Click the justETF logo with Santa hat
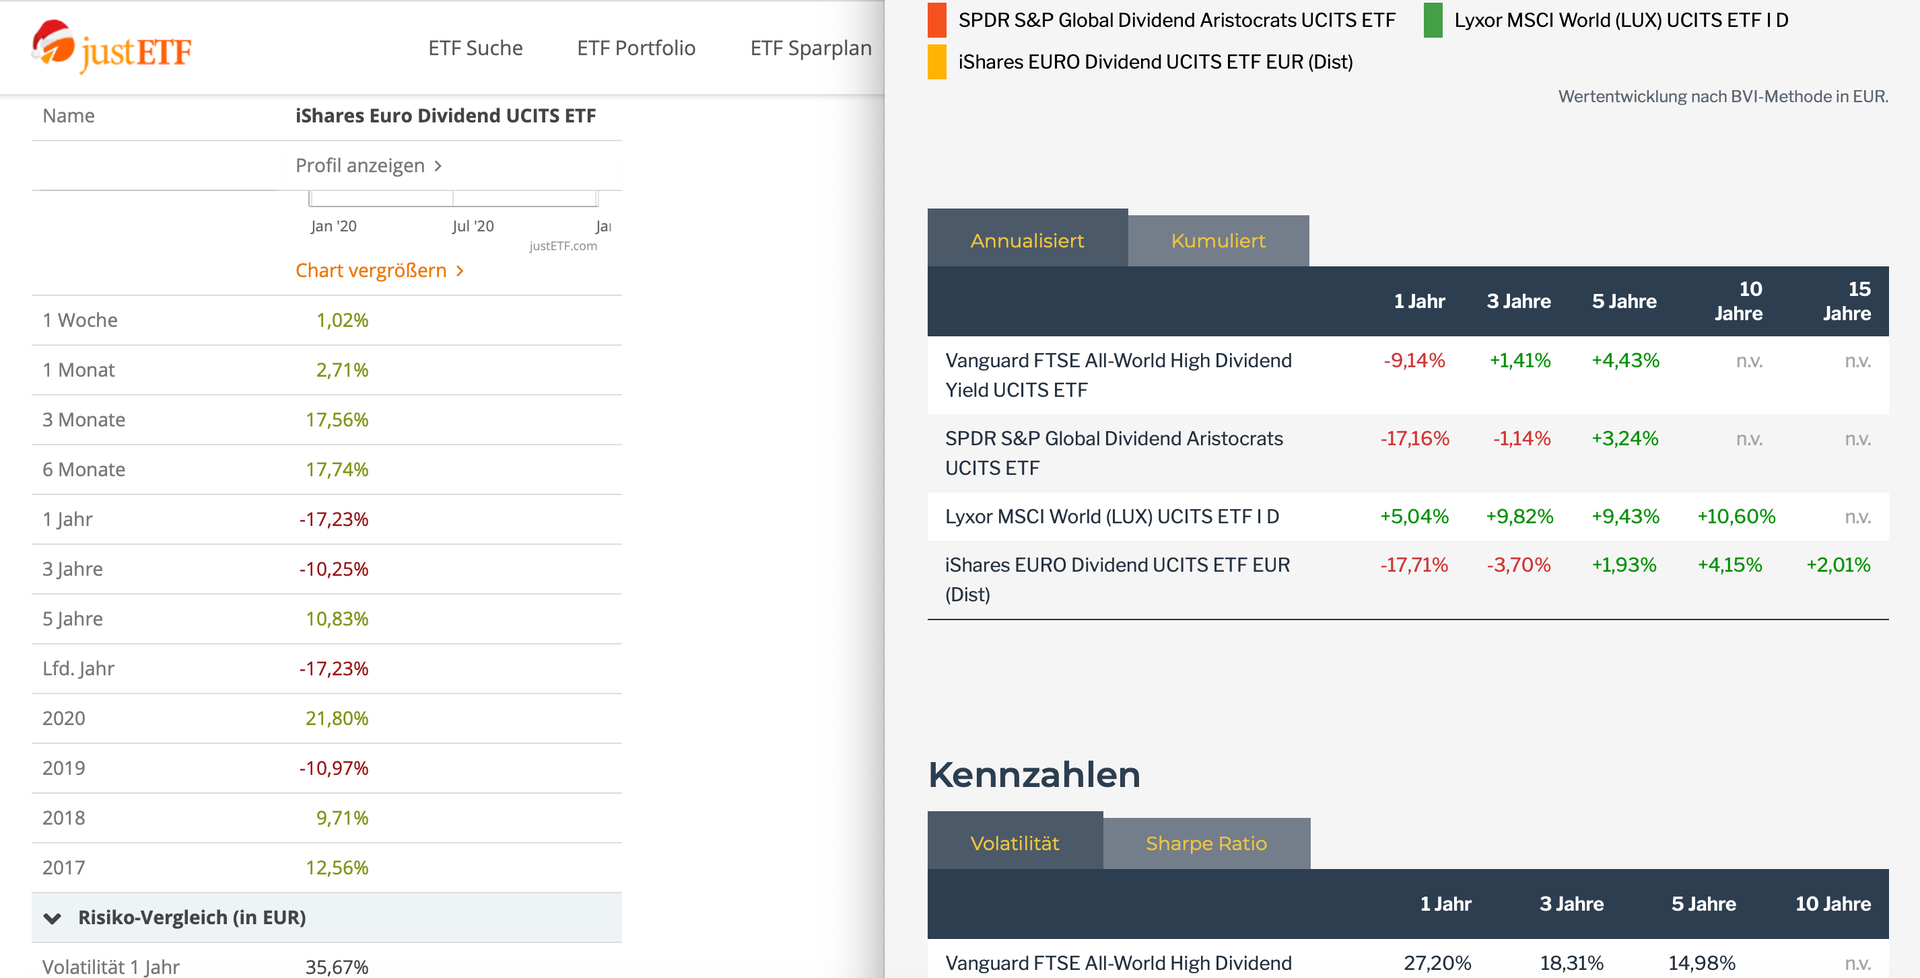This screenshot has height=978, width=1920. pos(111,47)
